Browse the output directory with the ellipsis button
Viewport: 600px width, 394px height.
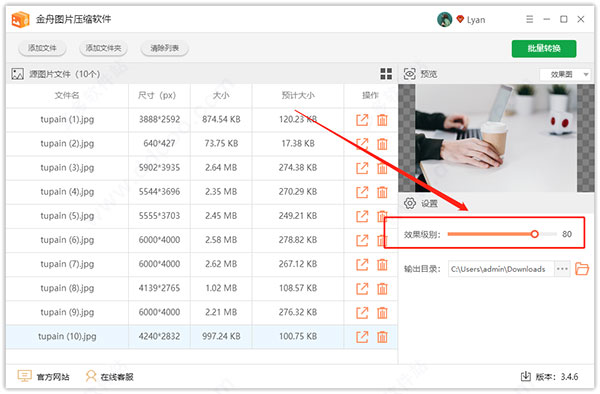(x=562, y=269)
